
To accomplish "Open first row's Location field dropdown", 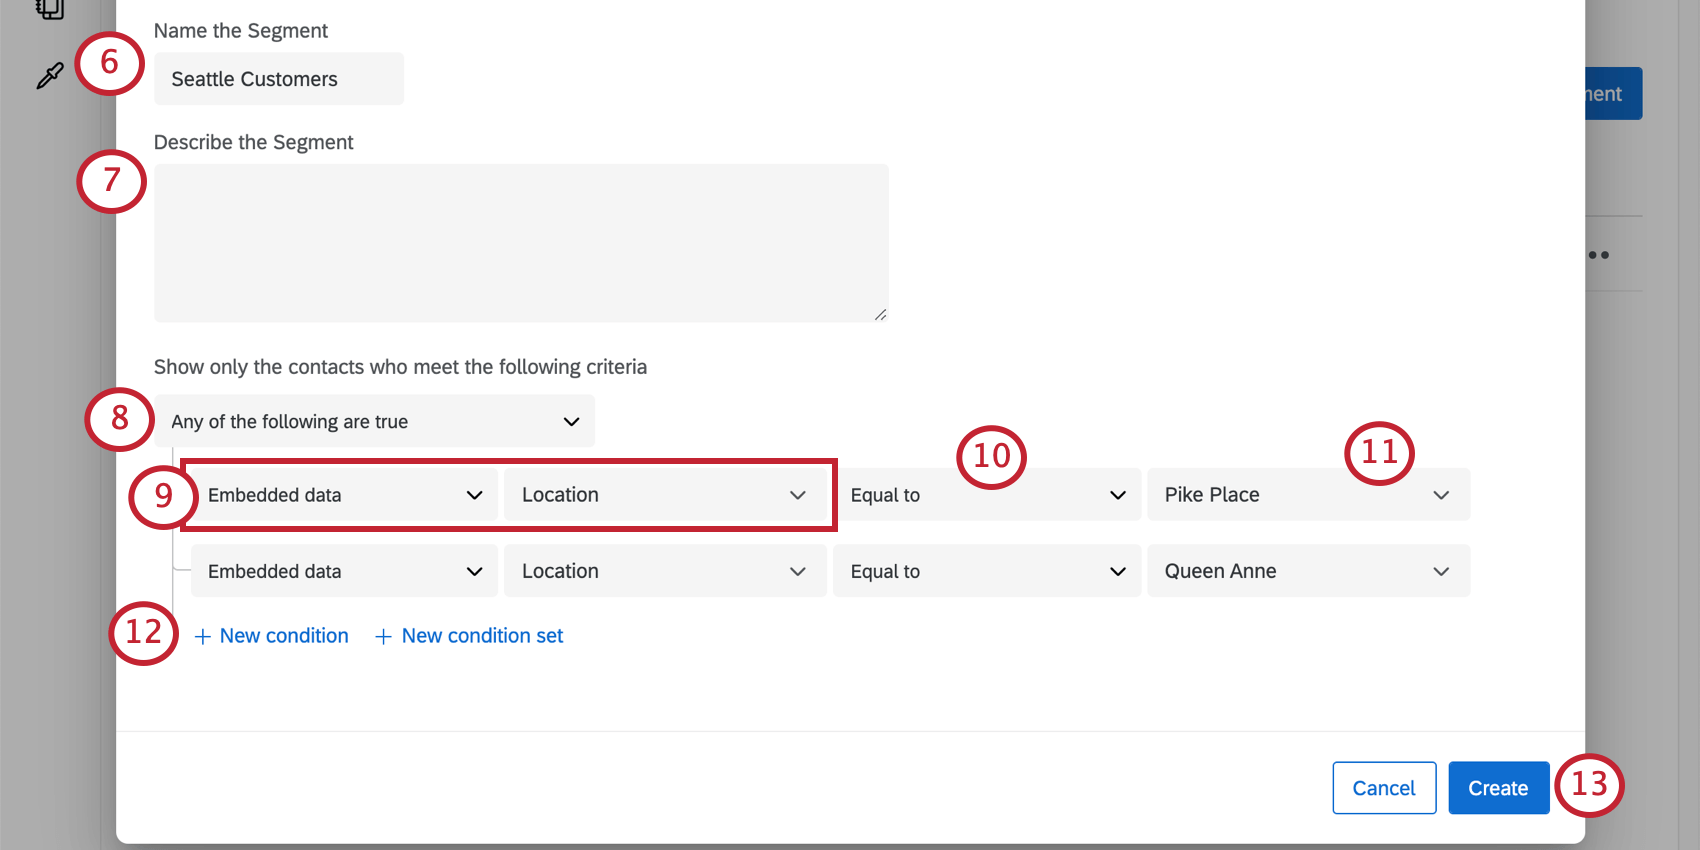I will pyautogui.click(x=664, y=495).
